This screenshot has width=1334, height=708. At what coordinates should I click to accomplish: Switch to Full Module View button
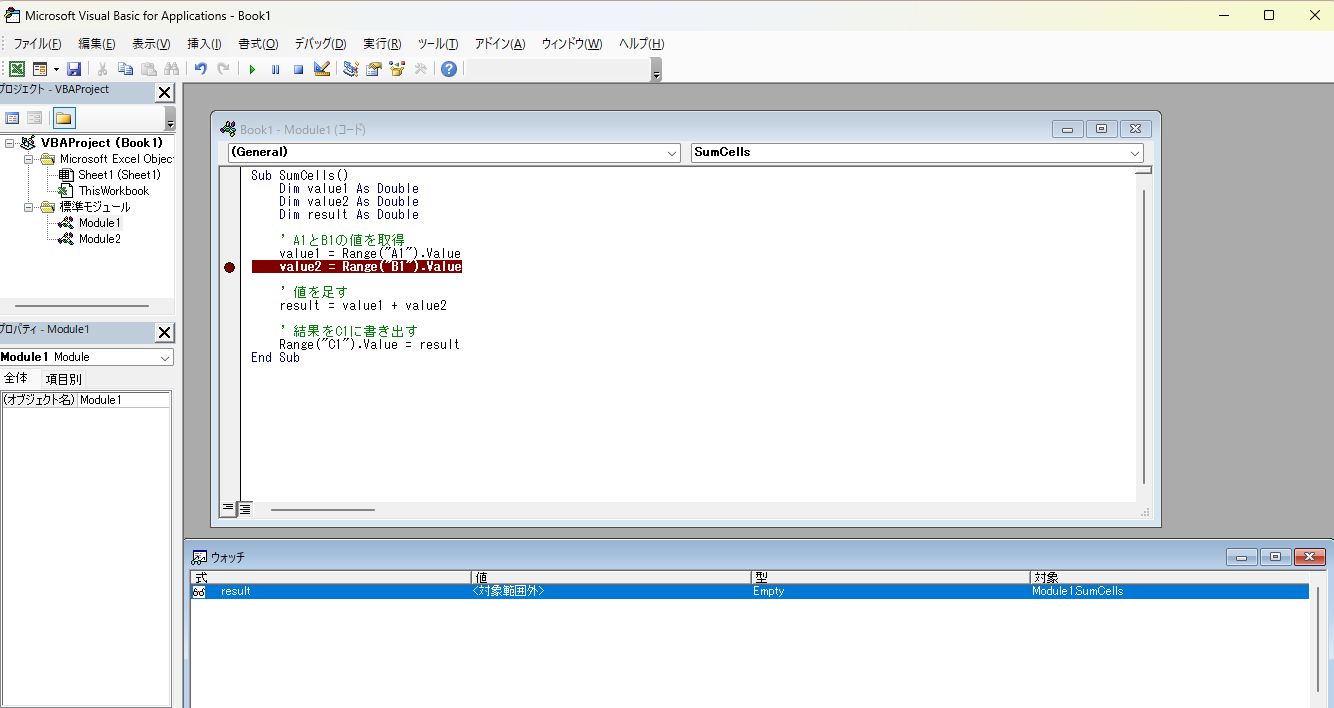tap(245, 508)
